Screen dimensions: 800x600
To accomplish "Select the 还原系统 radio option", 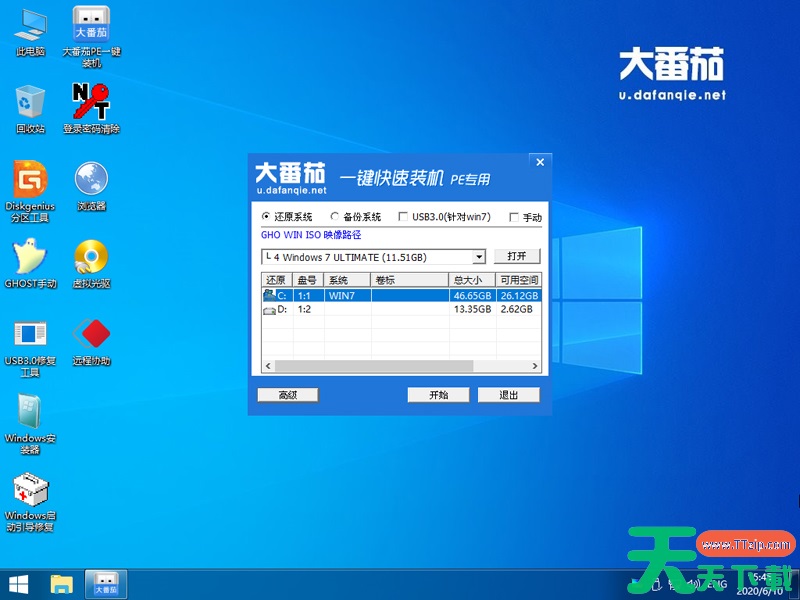I will point(266,217).
